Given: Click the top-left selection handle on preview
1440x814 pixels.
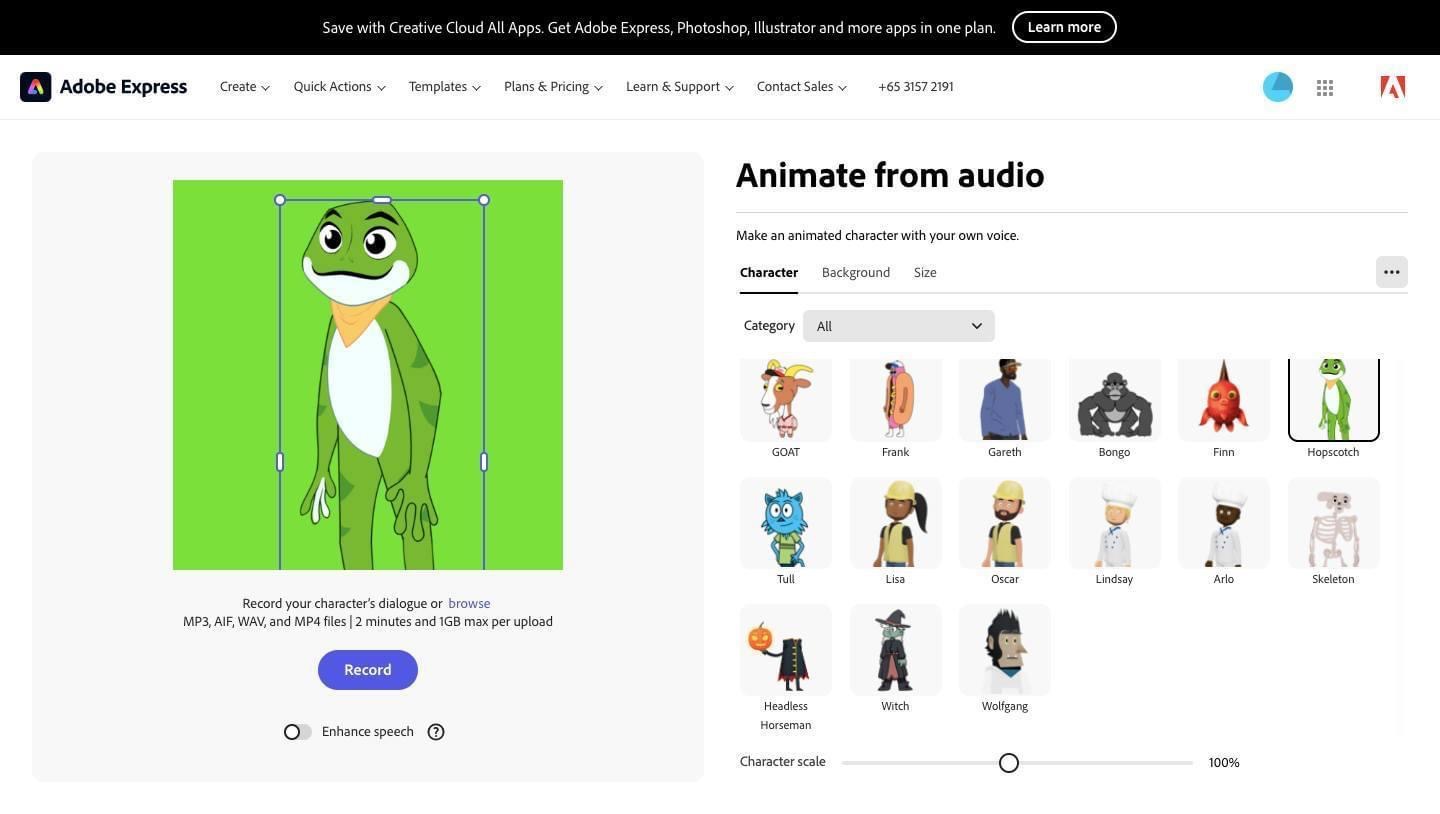Looking at the screenshot, I should click(x=280, y=200).
